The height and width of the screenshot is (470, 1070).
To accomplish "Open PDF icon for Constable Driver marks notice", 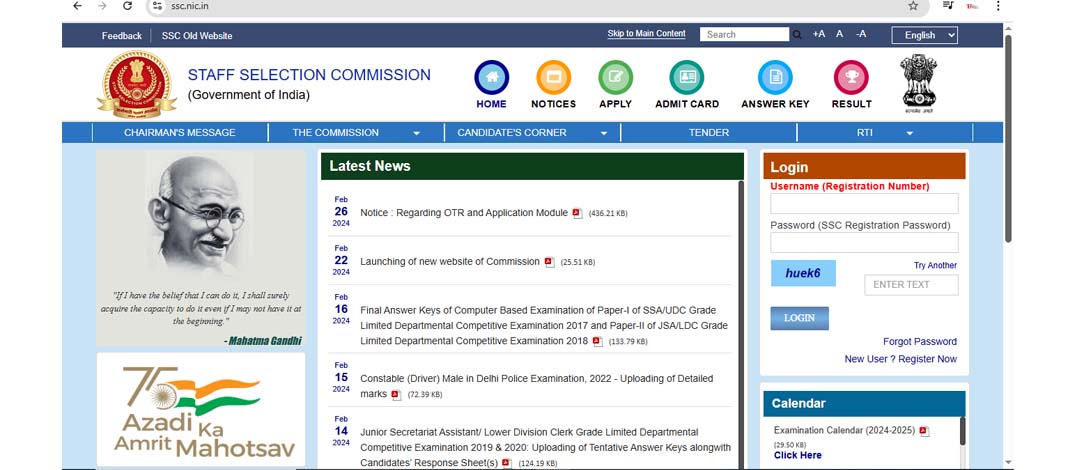I will [x=396, y=394].
